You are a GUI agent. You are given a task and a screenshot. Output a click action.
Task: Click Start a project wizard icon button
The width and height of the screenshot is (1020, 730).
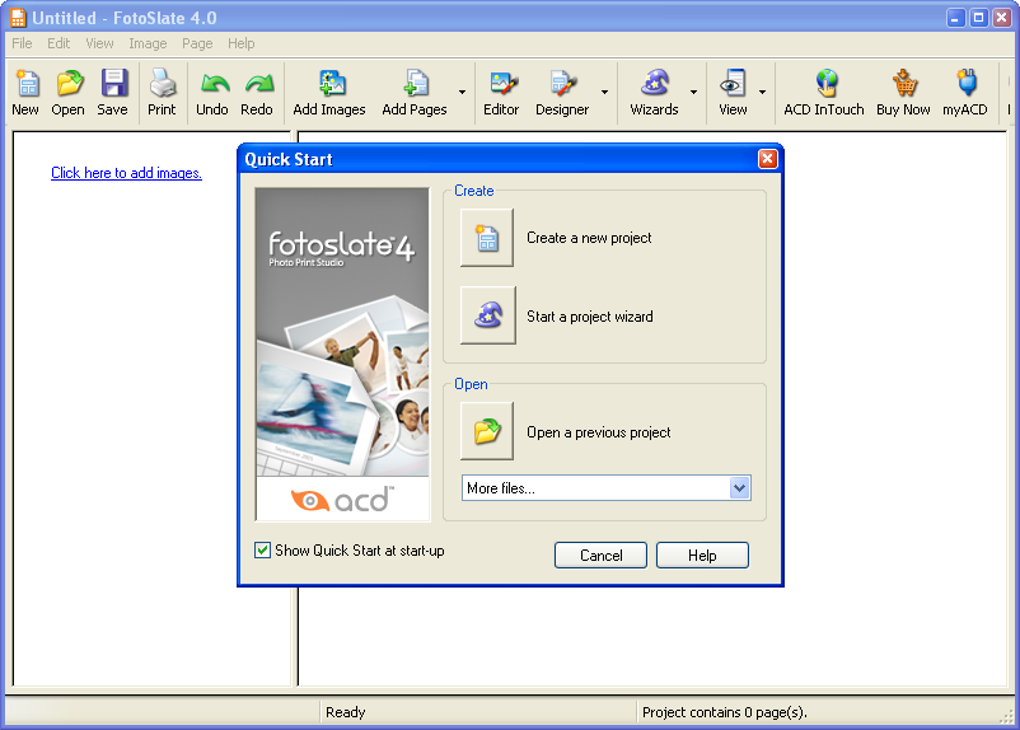pyautogui.click(x=488, y=316)
